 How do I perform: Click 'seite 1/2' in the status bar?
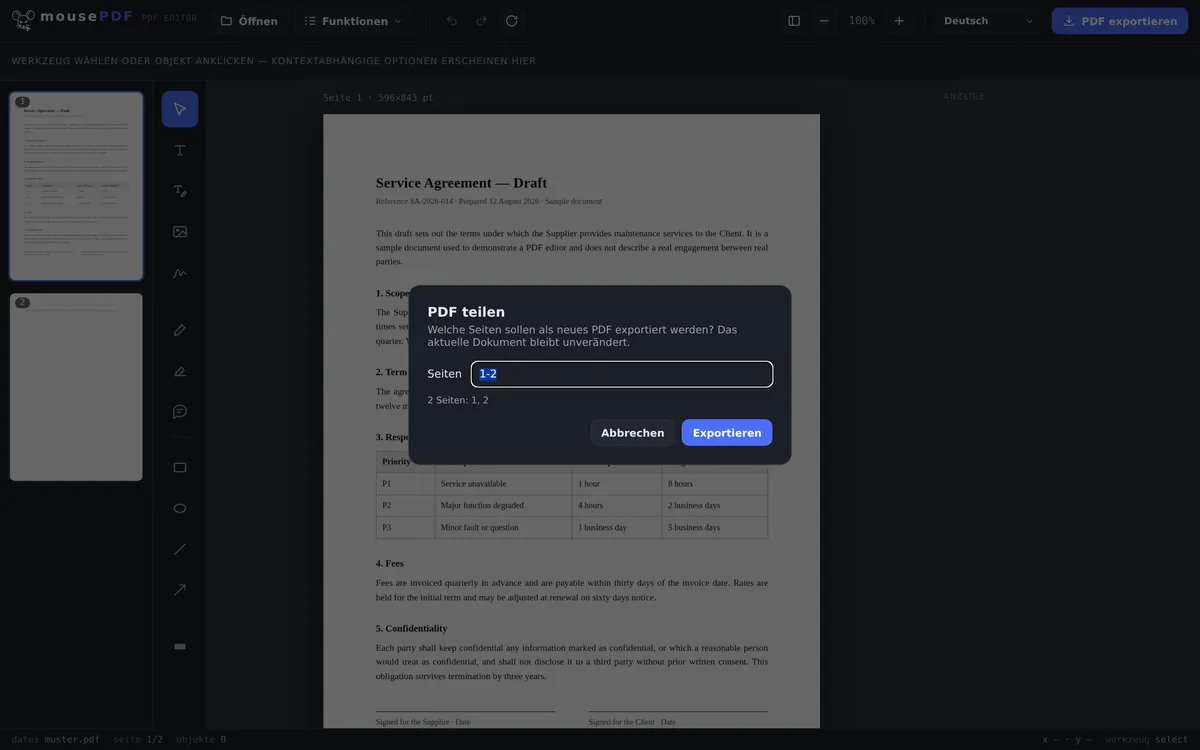(x=138, y=740)
